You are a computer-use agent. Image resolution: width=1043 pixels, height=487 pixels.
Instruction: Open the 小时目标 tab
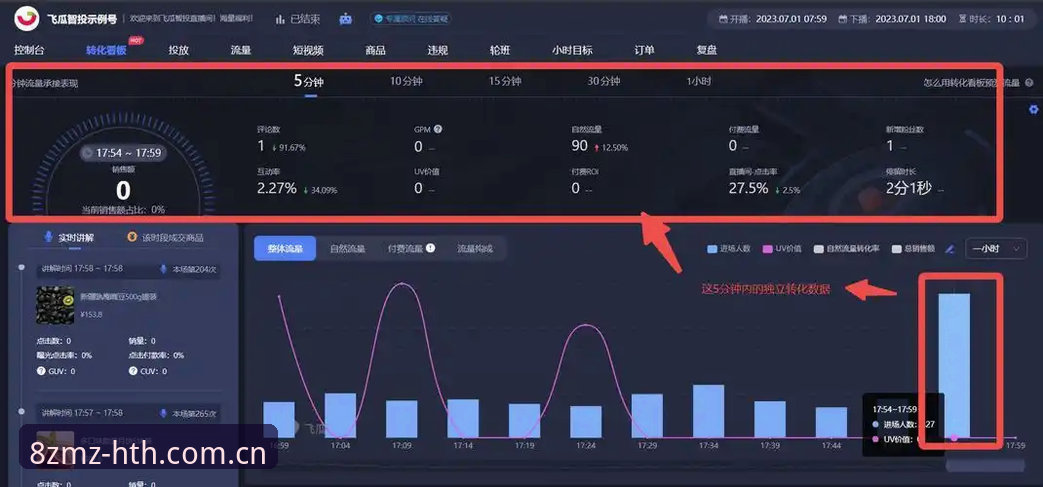572,50
